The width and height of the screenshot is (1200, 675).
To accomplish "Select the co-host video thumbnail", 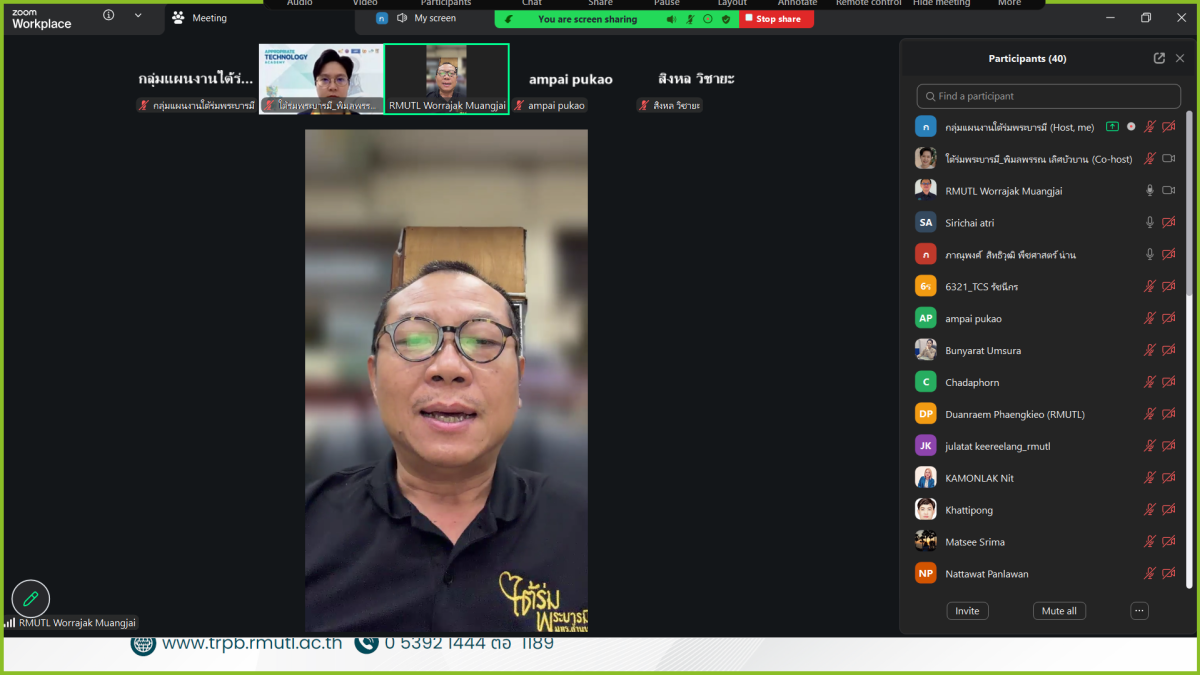I will [321, 79].
